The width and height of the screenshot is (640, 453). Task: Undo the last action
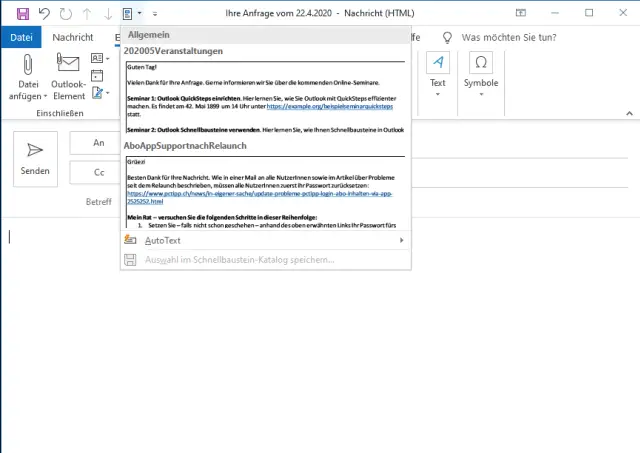pos(44,13)
